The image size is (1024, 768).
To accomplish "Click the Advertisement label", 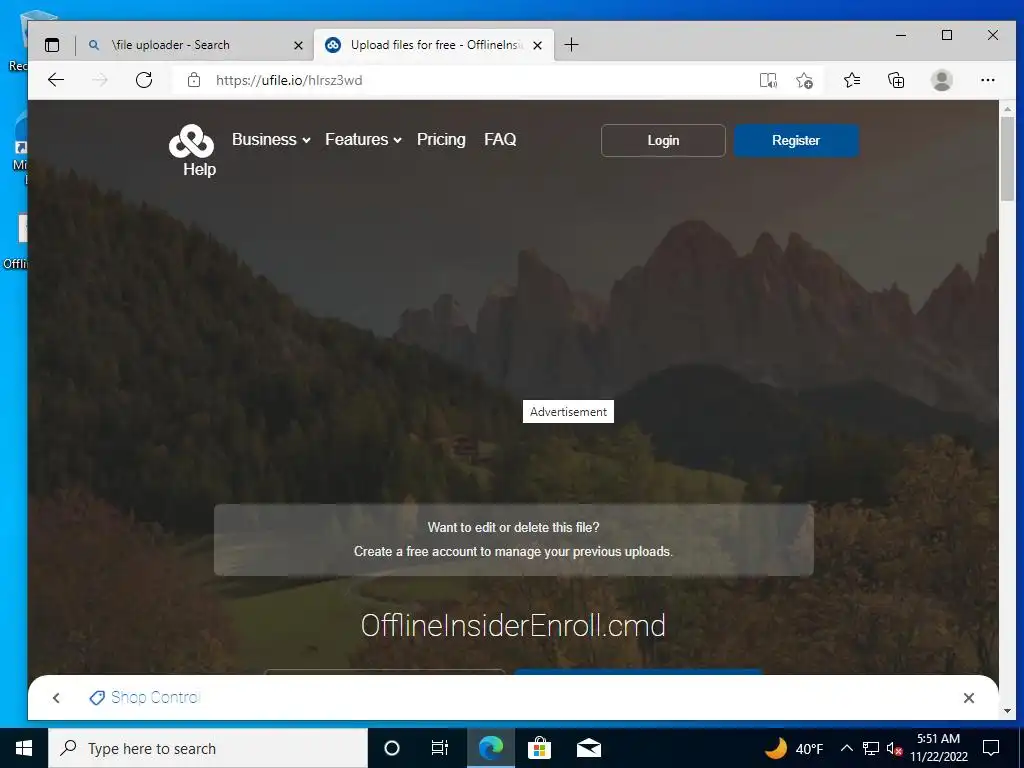I will click(568, 411).
